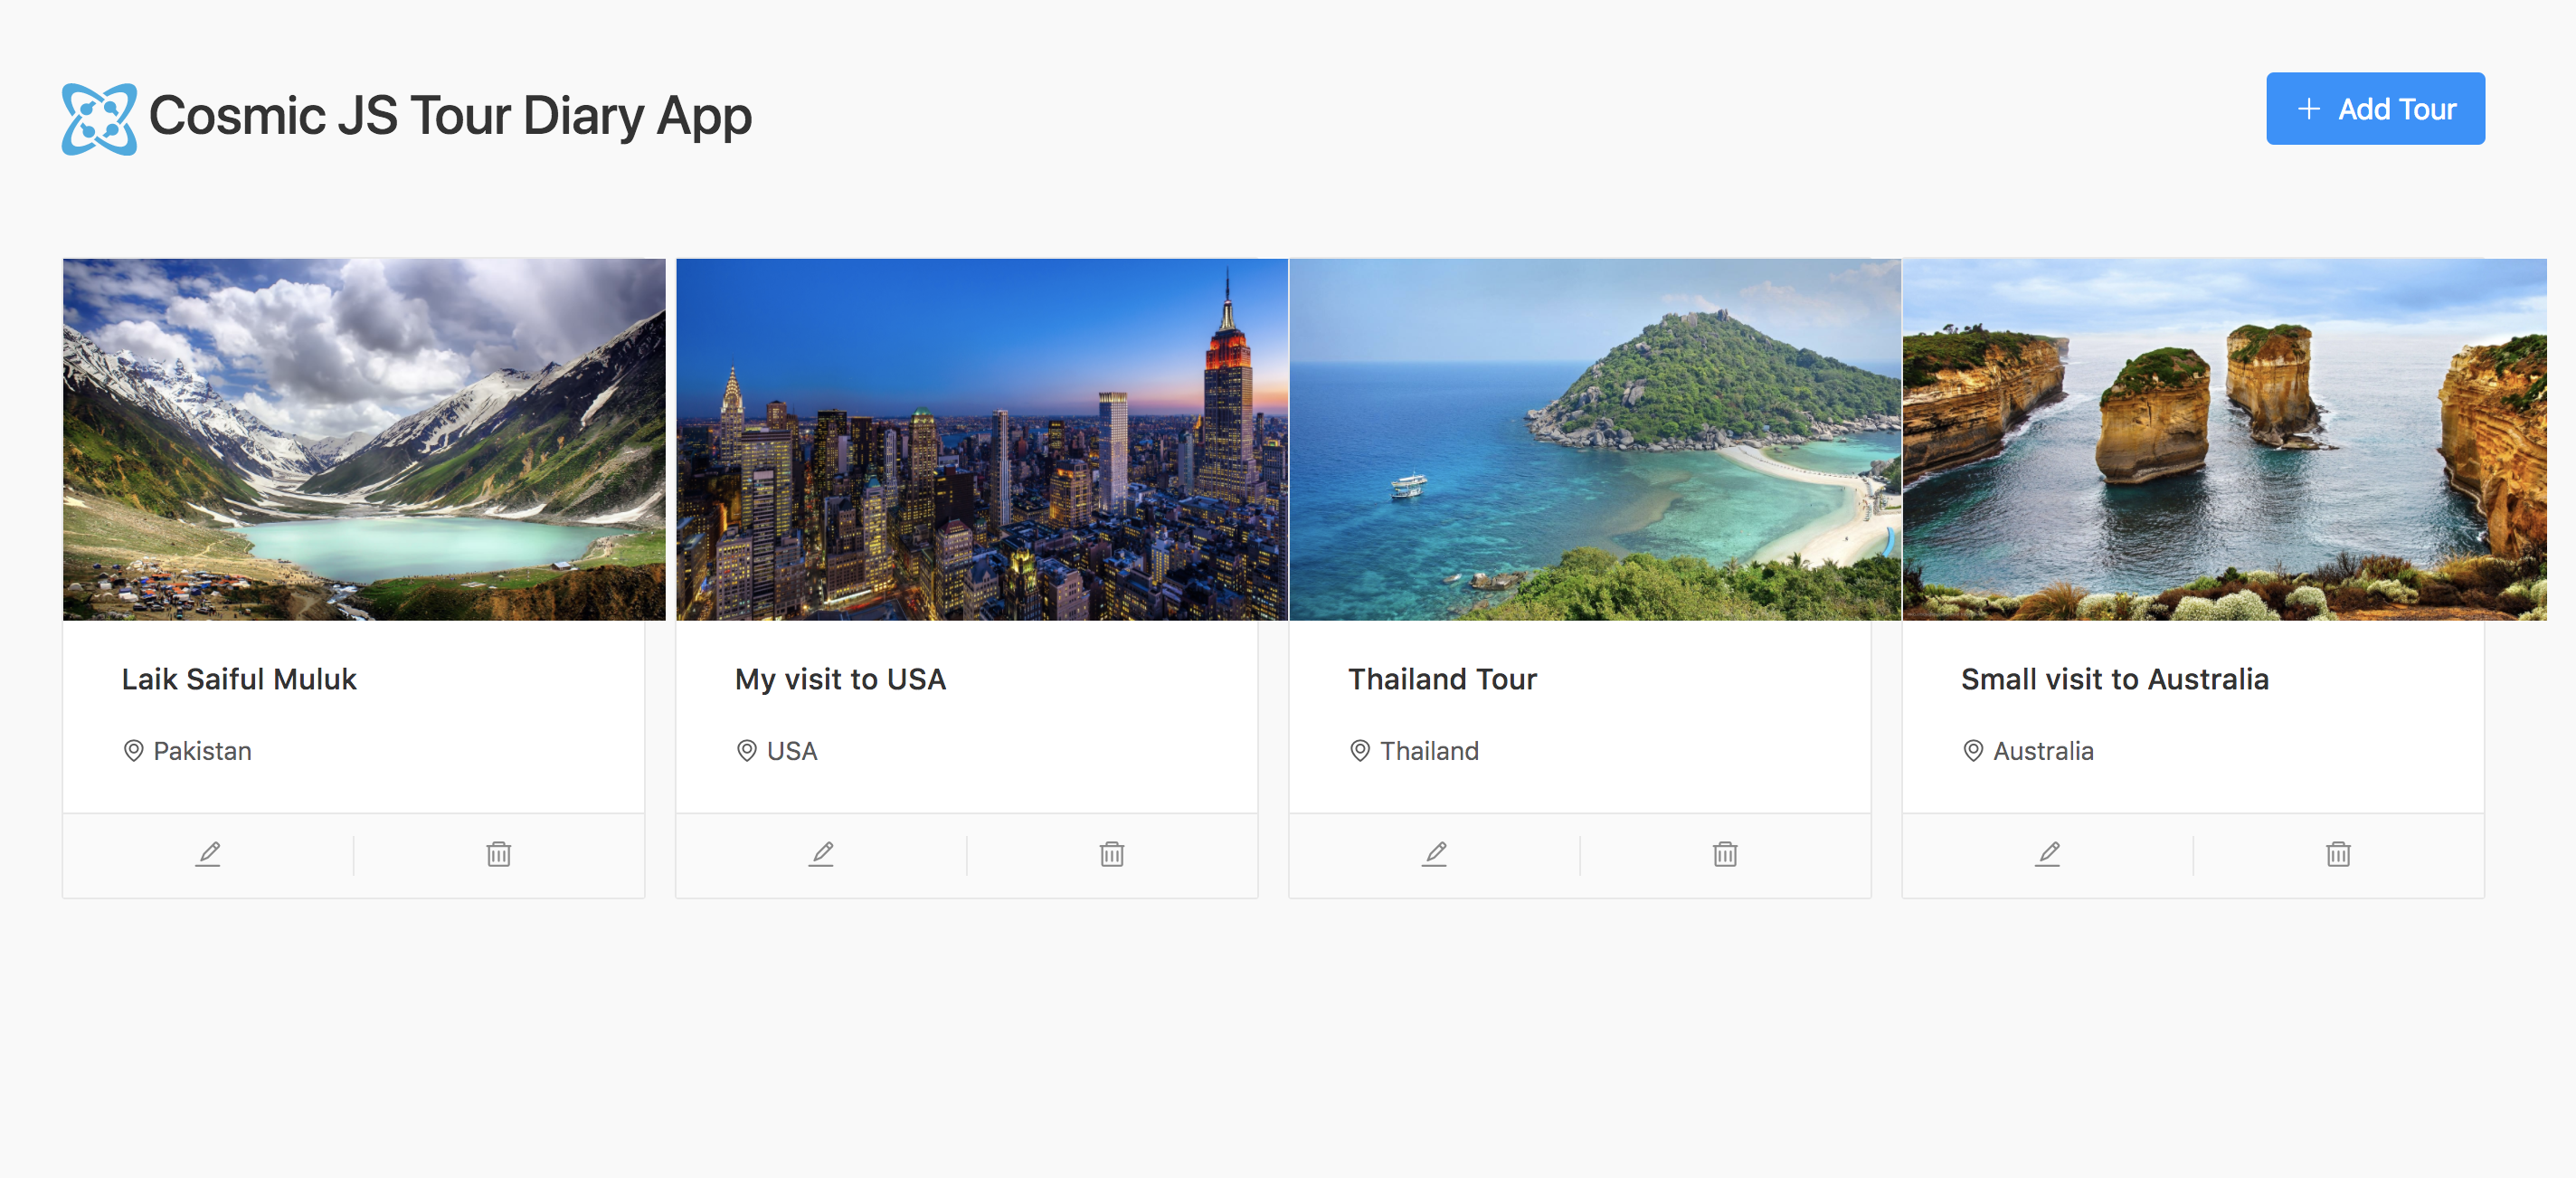The height and width of the screenshot is (1178, 2576).
Task: Open the Cosmic JS Tour Diary App title
Action: click(x=450, y=116)
